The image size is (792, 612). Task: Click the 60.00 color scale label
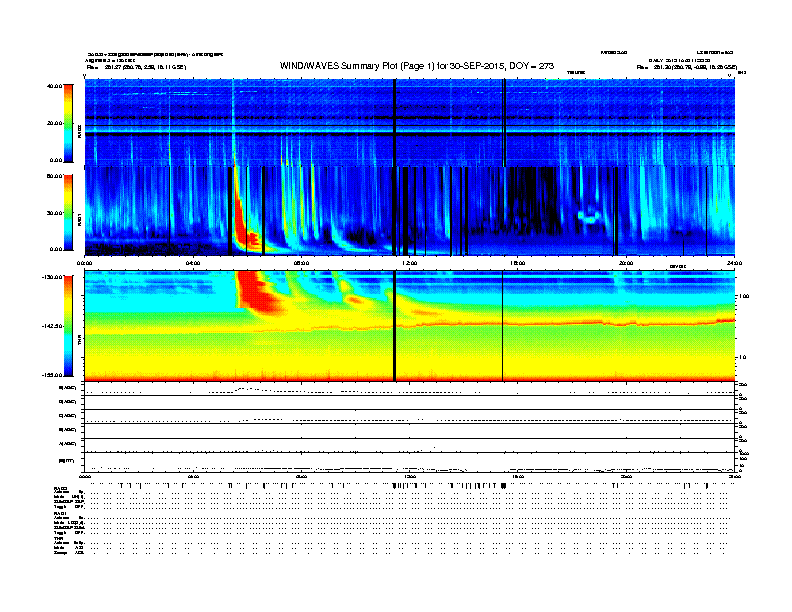tap(54, 176)
